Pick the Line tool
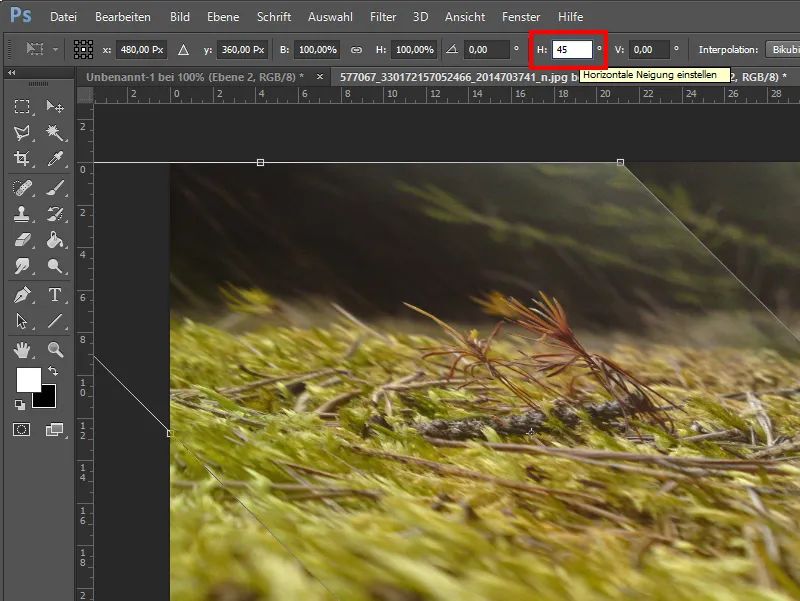The width and height of the screenshot is (800, 601). coord(55,321)
